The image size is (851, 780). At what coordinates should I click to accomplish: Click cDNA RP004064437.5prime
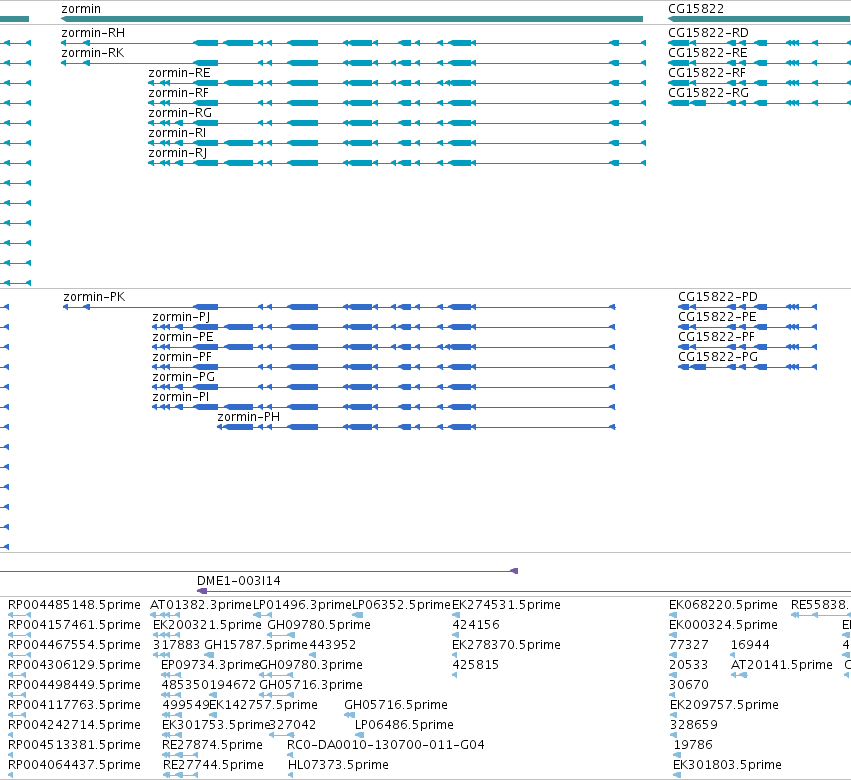point(74,765)
